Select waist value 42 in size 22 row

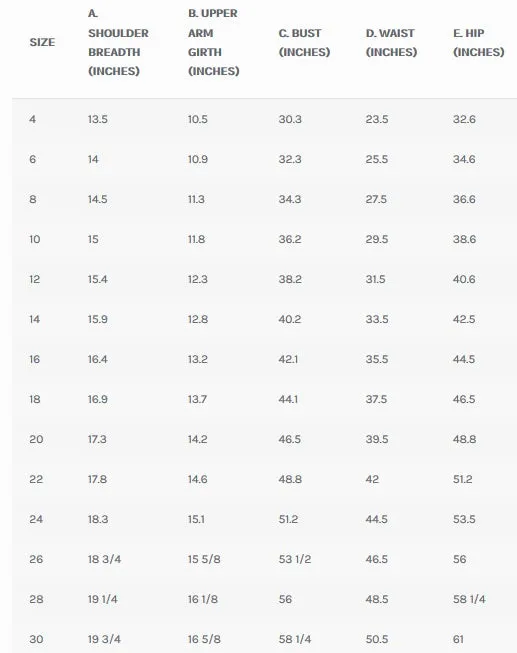pos(372,479)
